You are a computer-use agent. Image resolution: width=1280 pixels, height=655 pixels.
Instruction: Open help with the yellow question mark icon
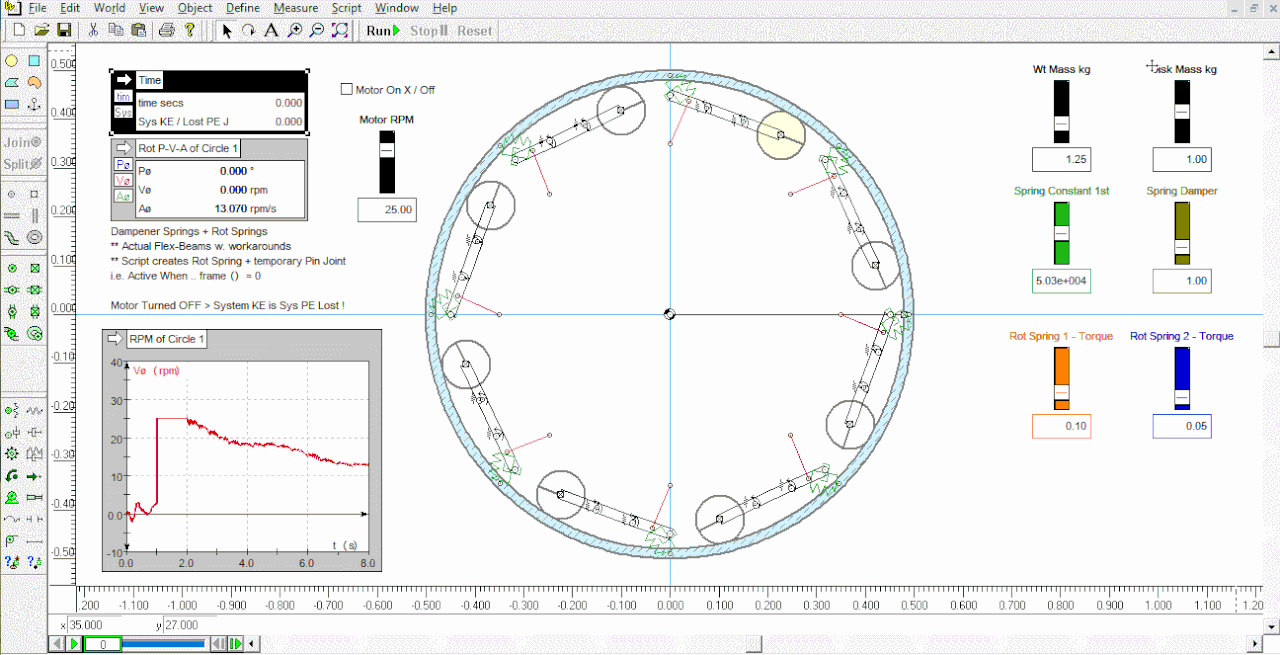tap(190, 31)
